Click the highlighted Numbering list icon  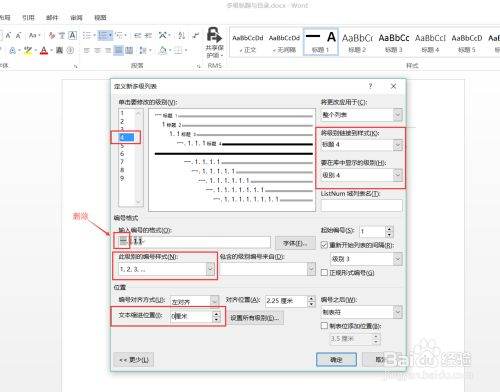click(x=105, y=35)
